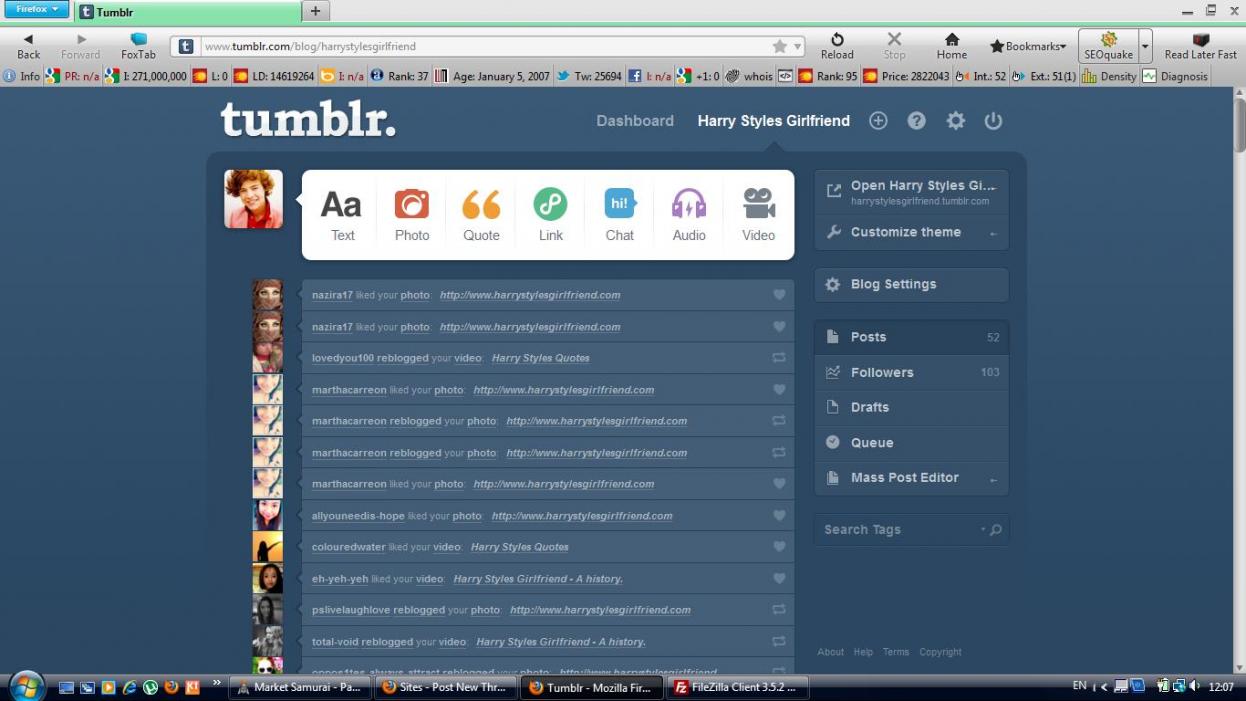Select the Tumblr browser tab

coord(187,12)
